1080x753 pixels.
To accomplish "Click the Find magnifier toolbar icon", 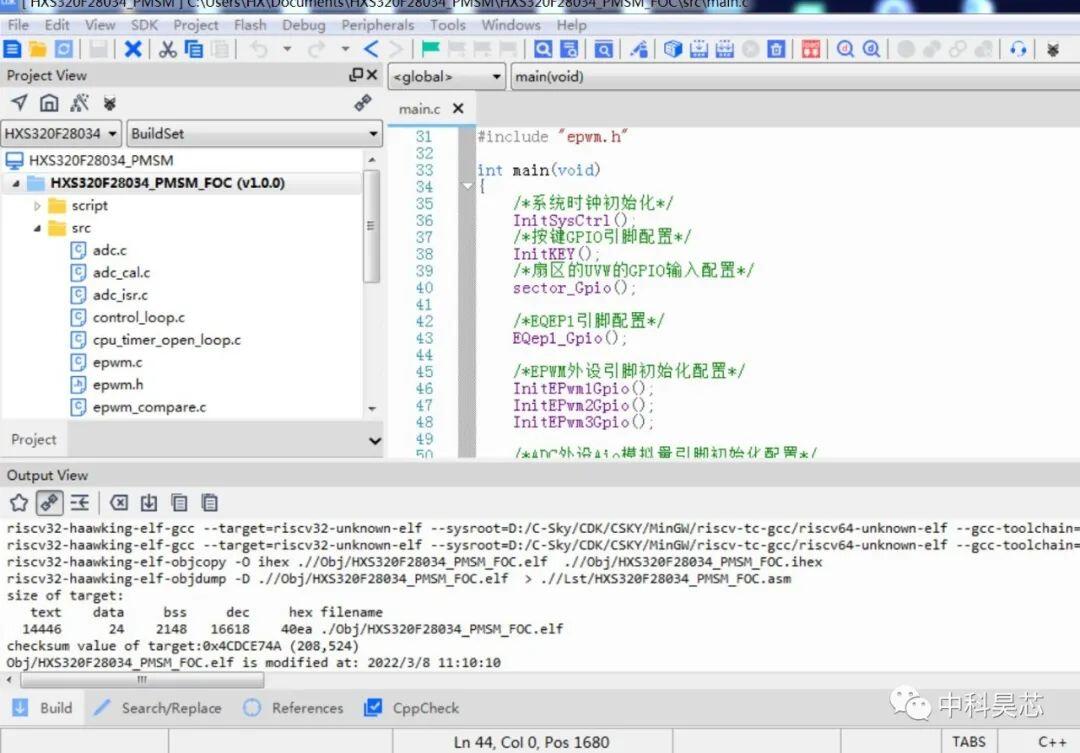I will pyautogui.click(x=543, y=49).
